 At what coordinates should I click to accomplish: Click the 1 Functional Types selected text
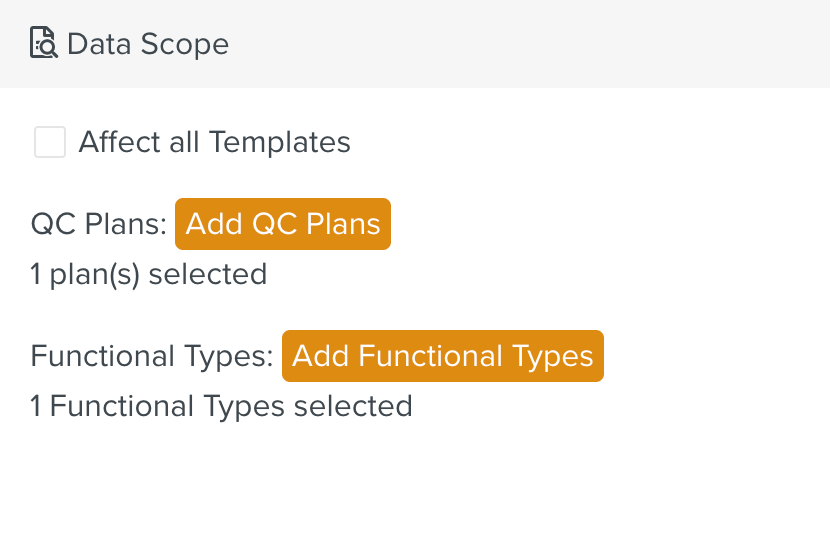(x=221, y=406)
